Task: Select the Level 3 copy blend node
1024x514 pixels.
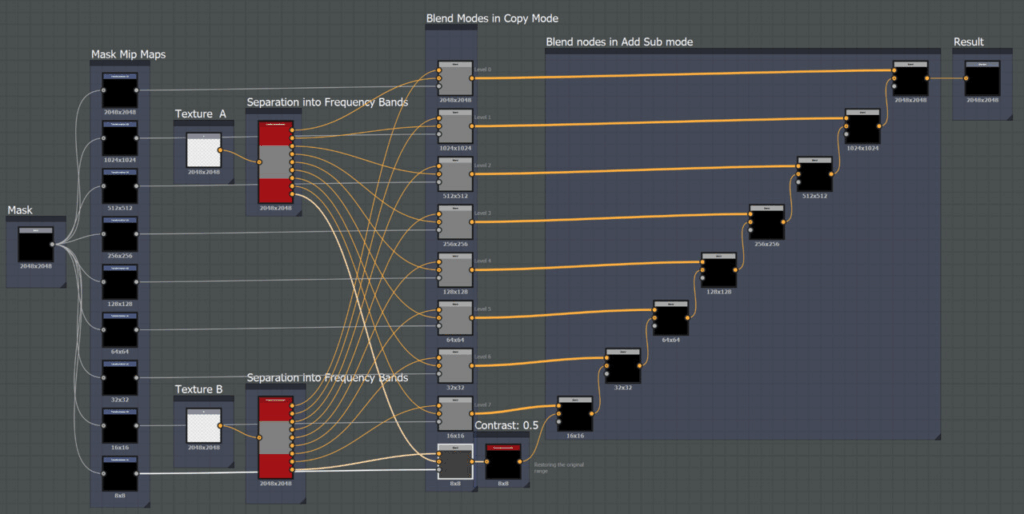Action: tap(455, 222)
